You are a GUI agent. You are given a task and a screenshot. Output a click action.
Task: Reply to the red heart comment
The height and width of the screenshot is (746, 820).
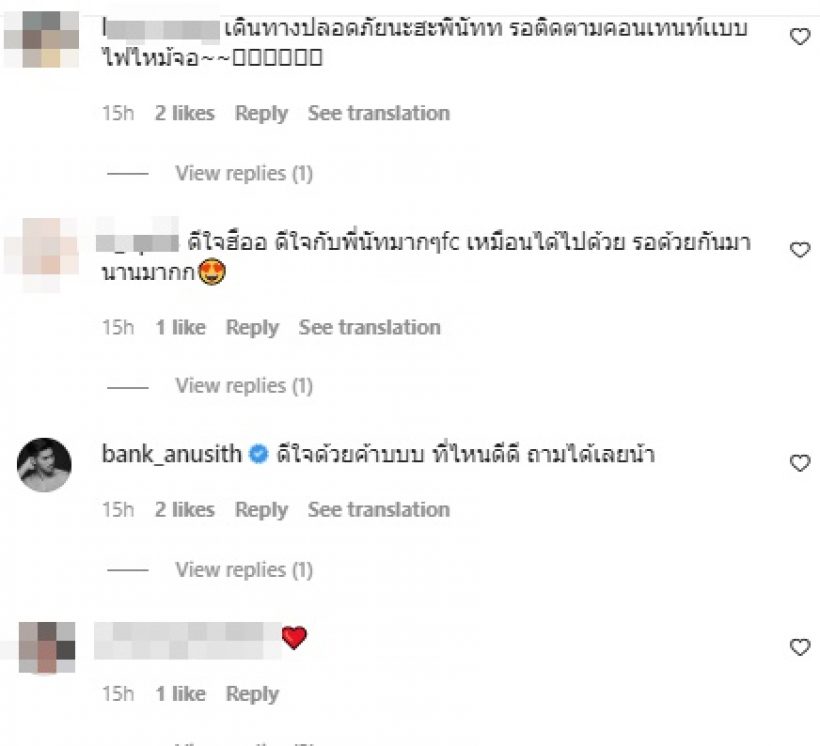click(253, 694)
